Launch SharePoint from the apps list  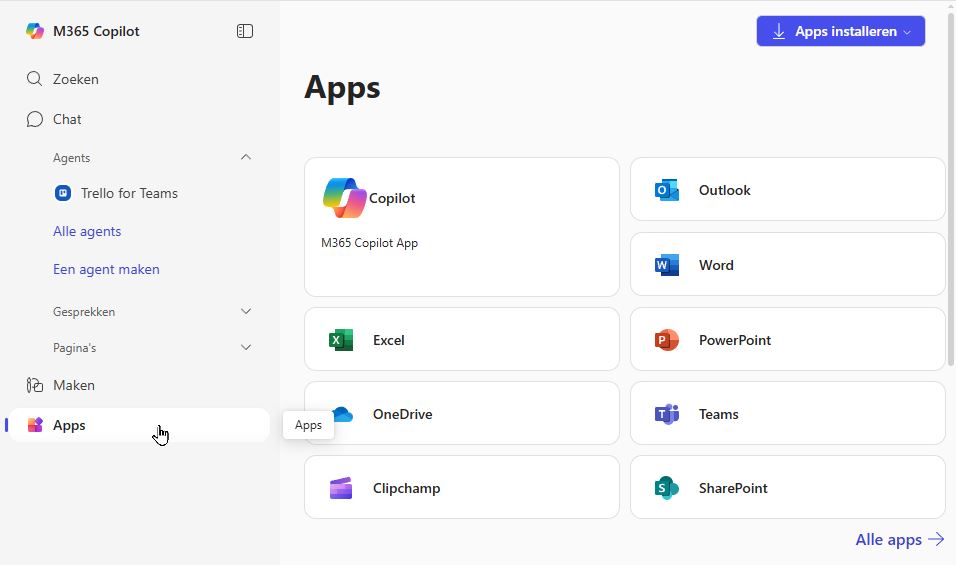tap(666, 488)
